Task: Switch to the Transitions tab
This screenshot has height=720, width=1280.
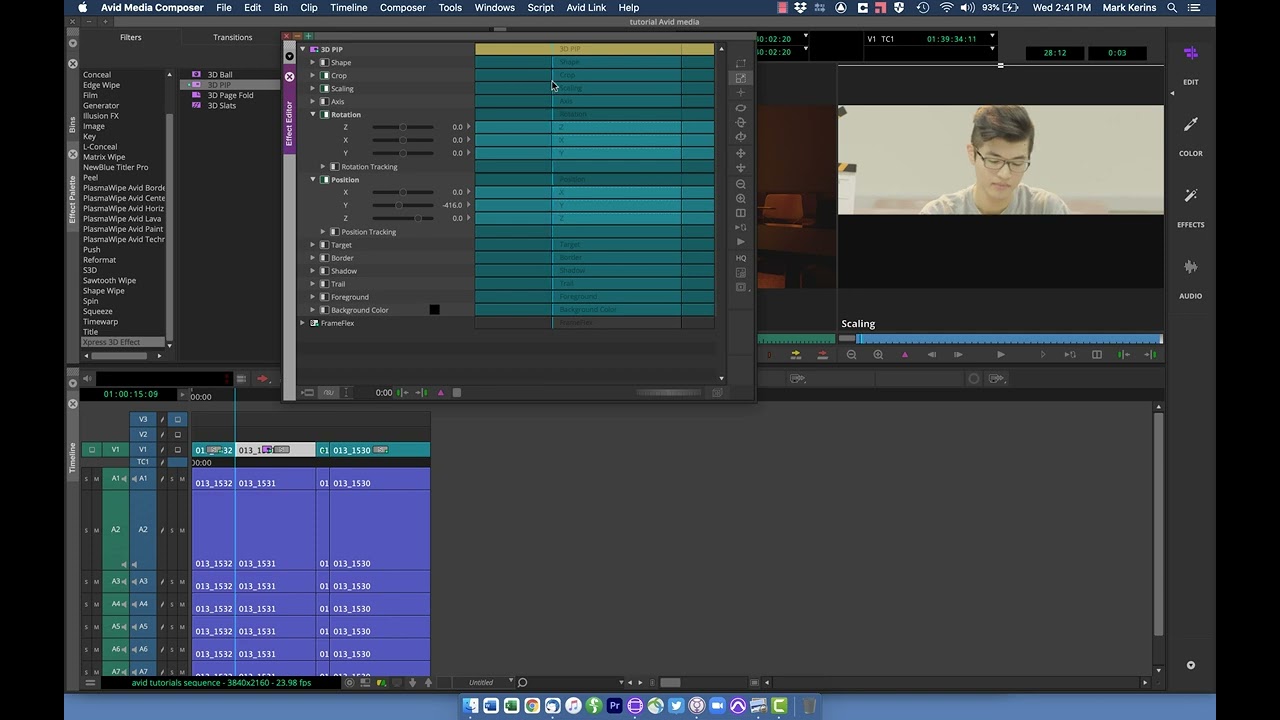Action: tap(232, 38)
